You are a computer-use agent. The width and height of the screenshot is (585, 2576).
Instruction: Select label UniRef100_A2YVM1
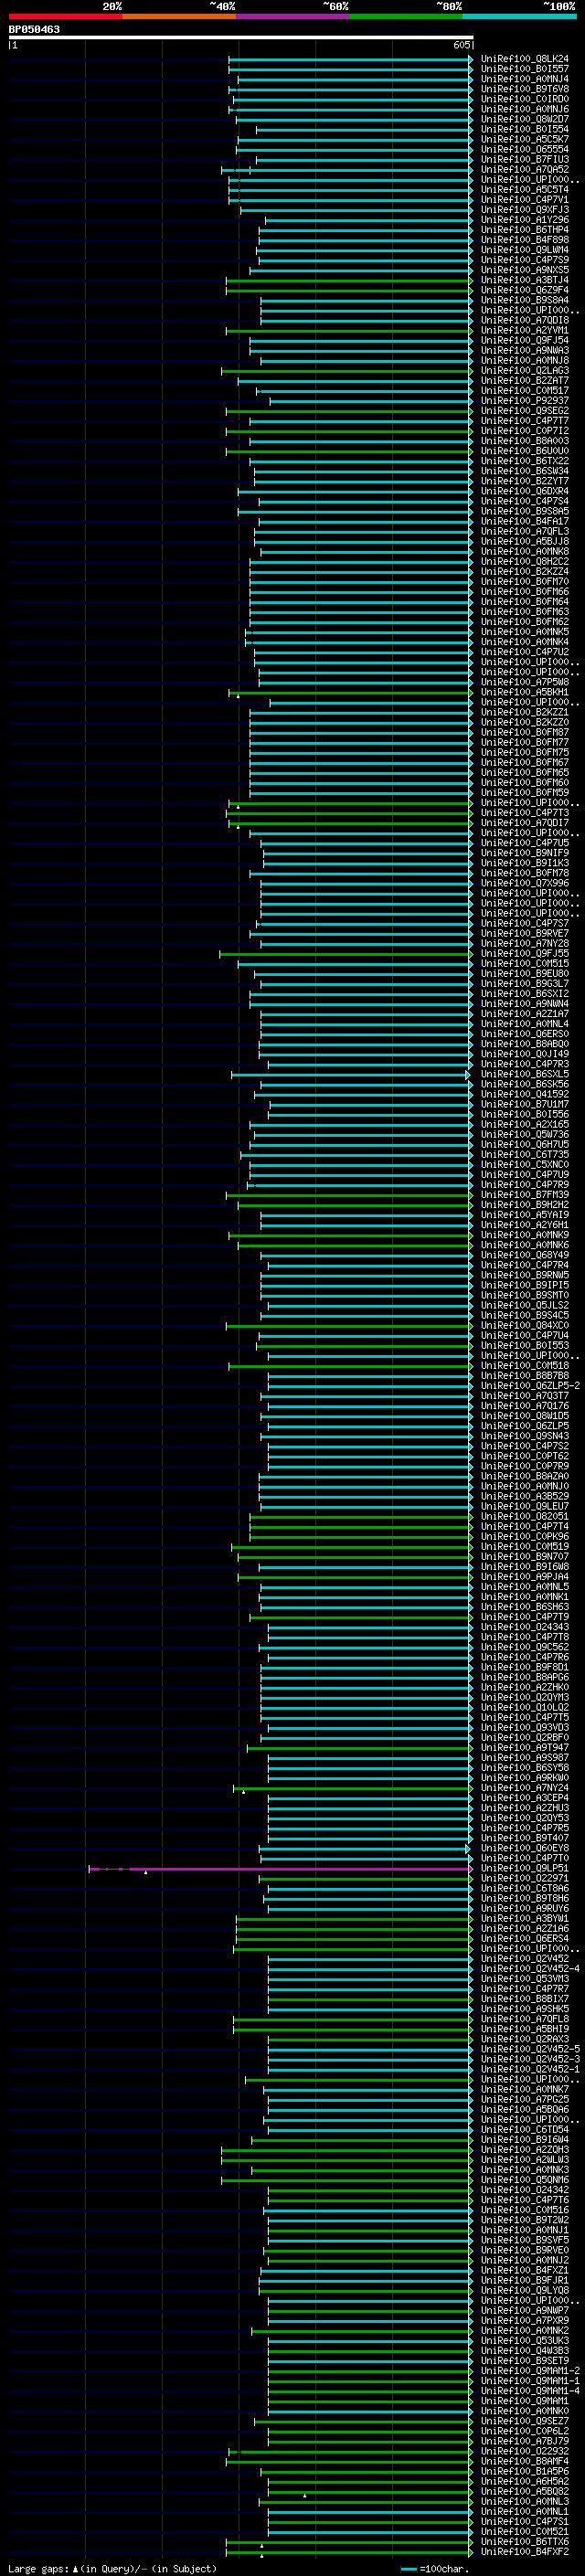(525, 330)
